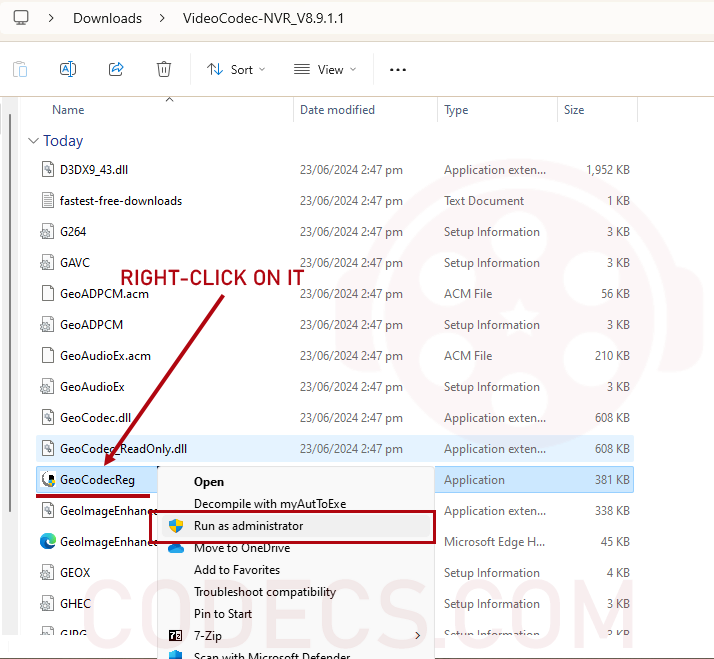Viewport: 714px width, 659px height.
Task: Click the D3DX9_43.dll file icon
Action: pyautogui.click(x=47, y=169)
